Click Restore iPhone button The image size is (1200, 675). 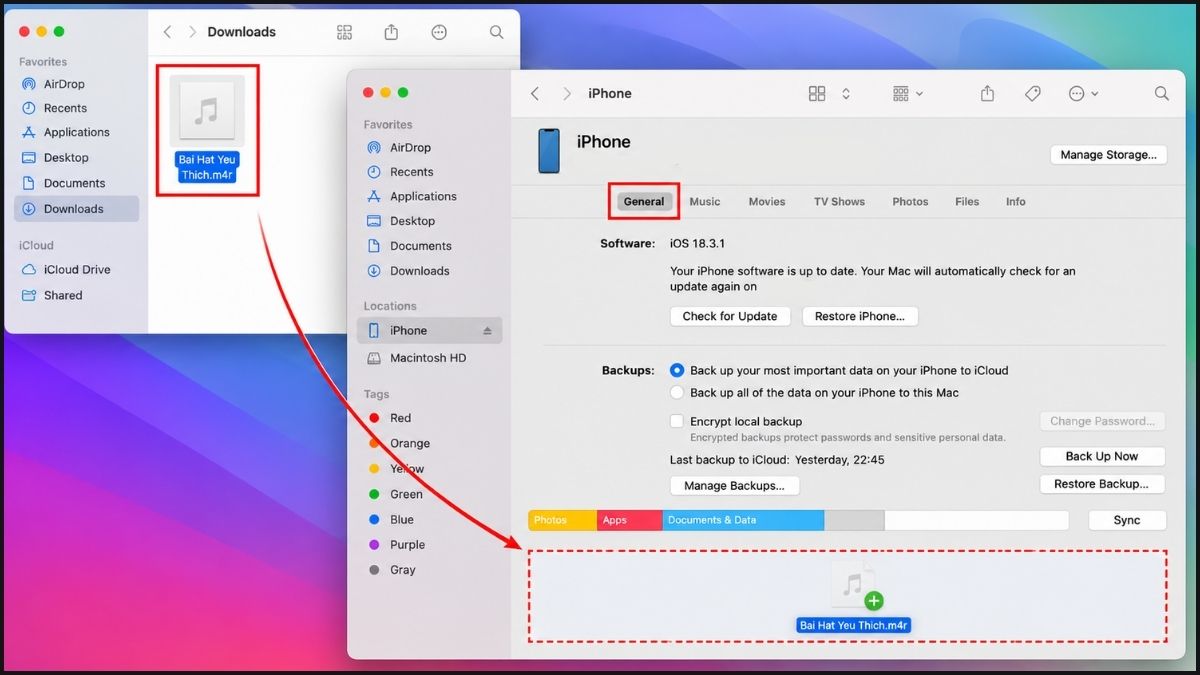860,316
